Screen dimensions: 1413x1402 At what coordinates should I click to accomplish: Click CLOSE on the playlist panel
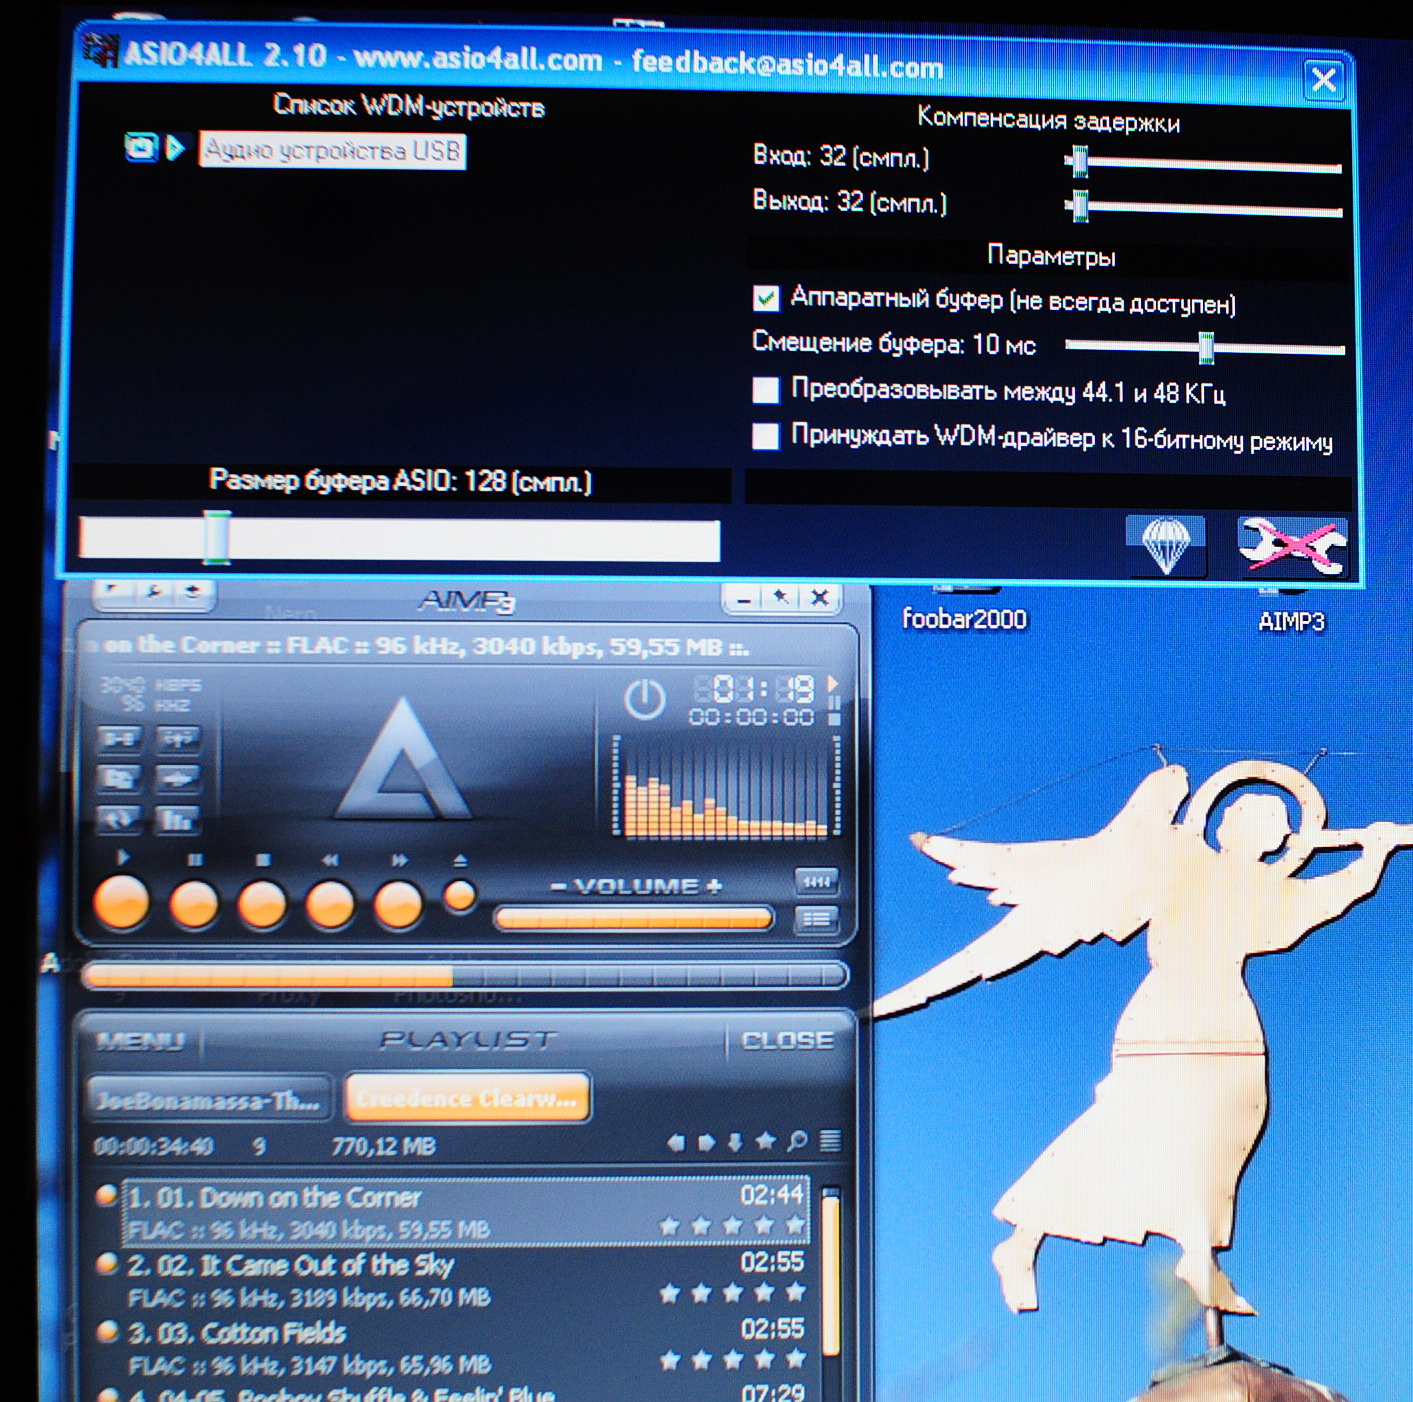pos(787,1041)
